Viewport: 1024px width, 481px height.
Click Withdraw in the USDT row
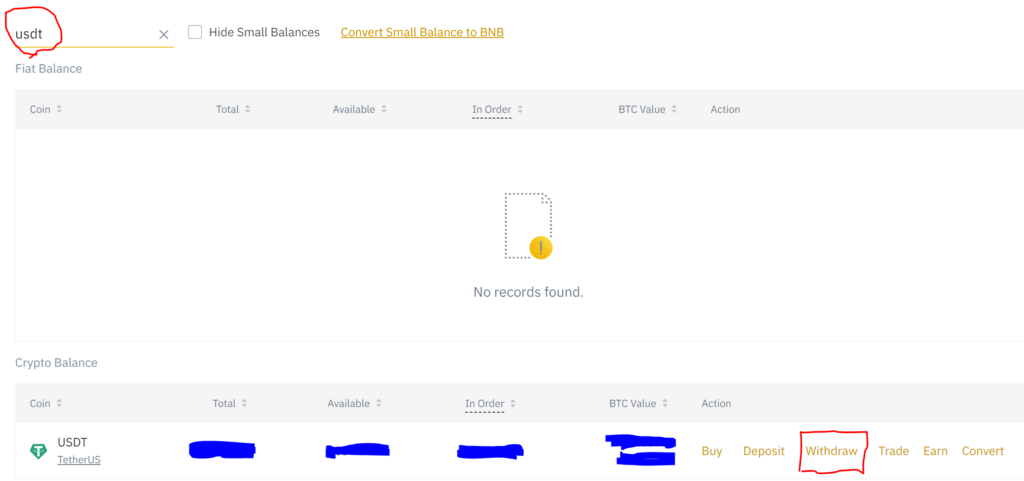831,451
